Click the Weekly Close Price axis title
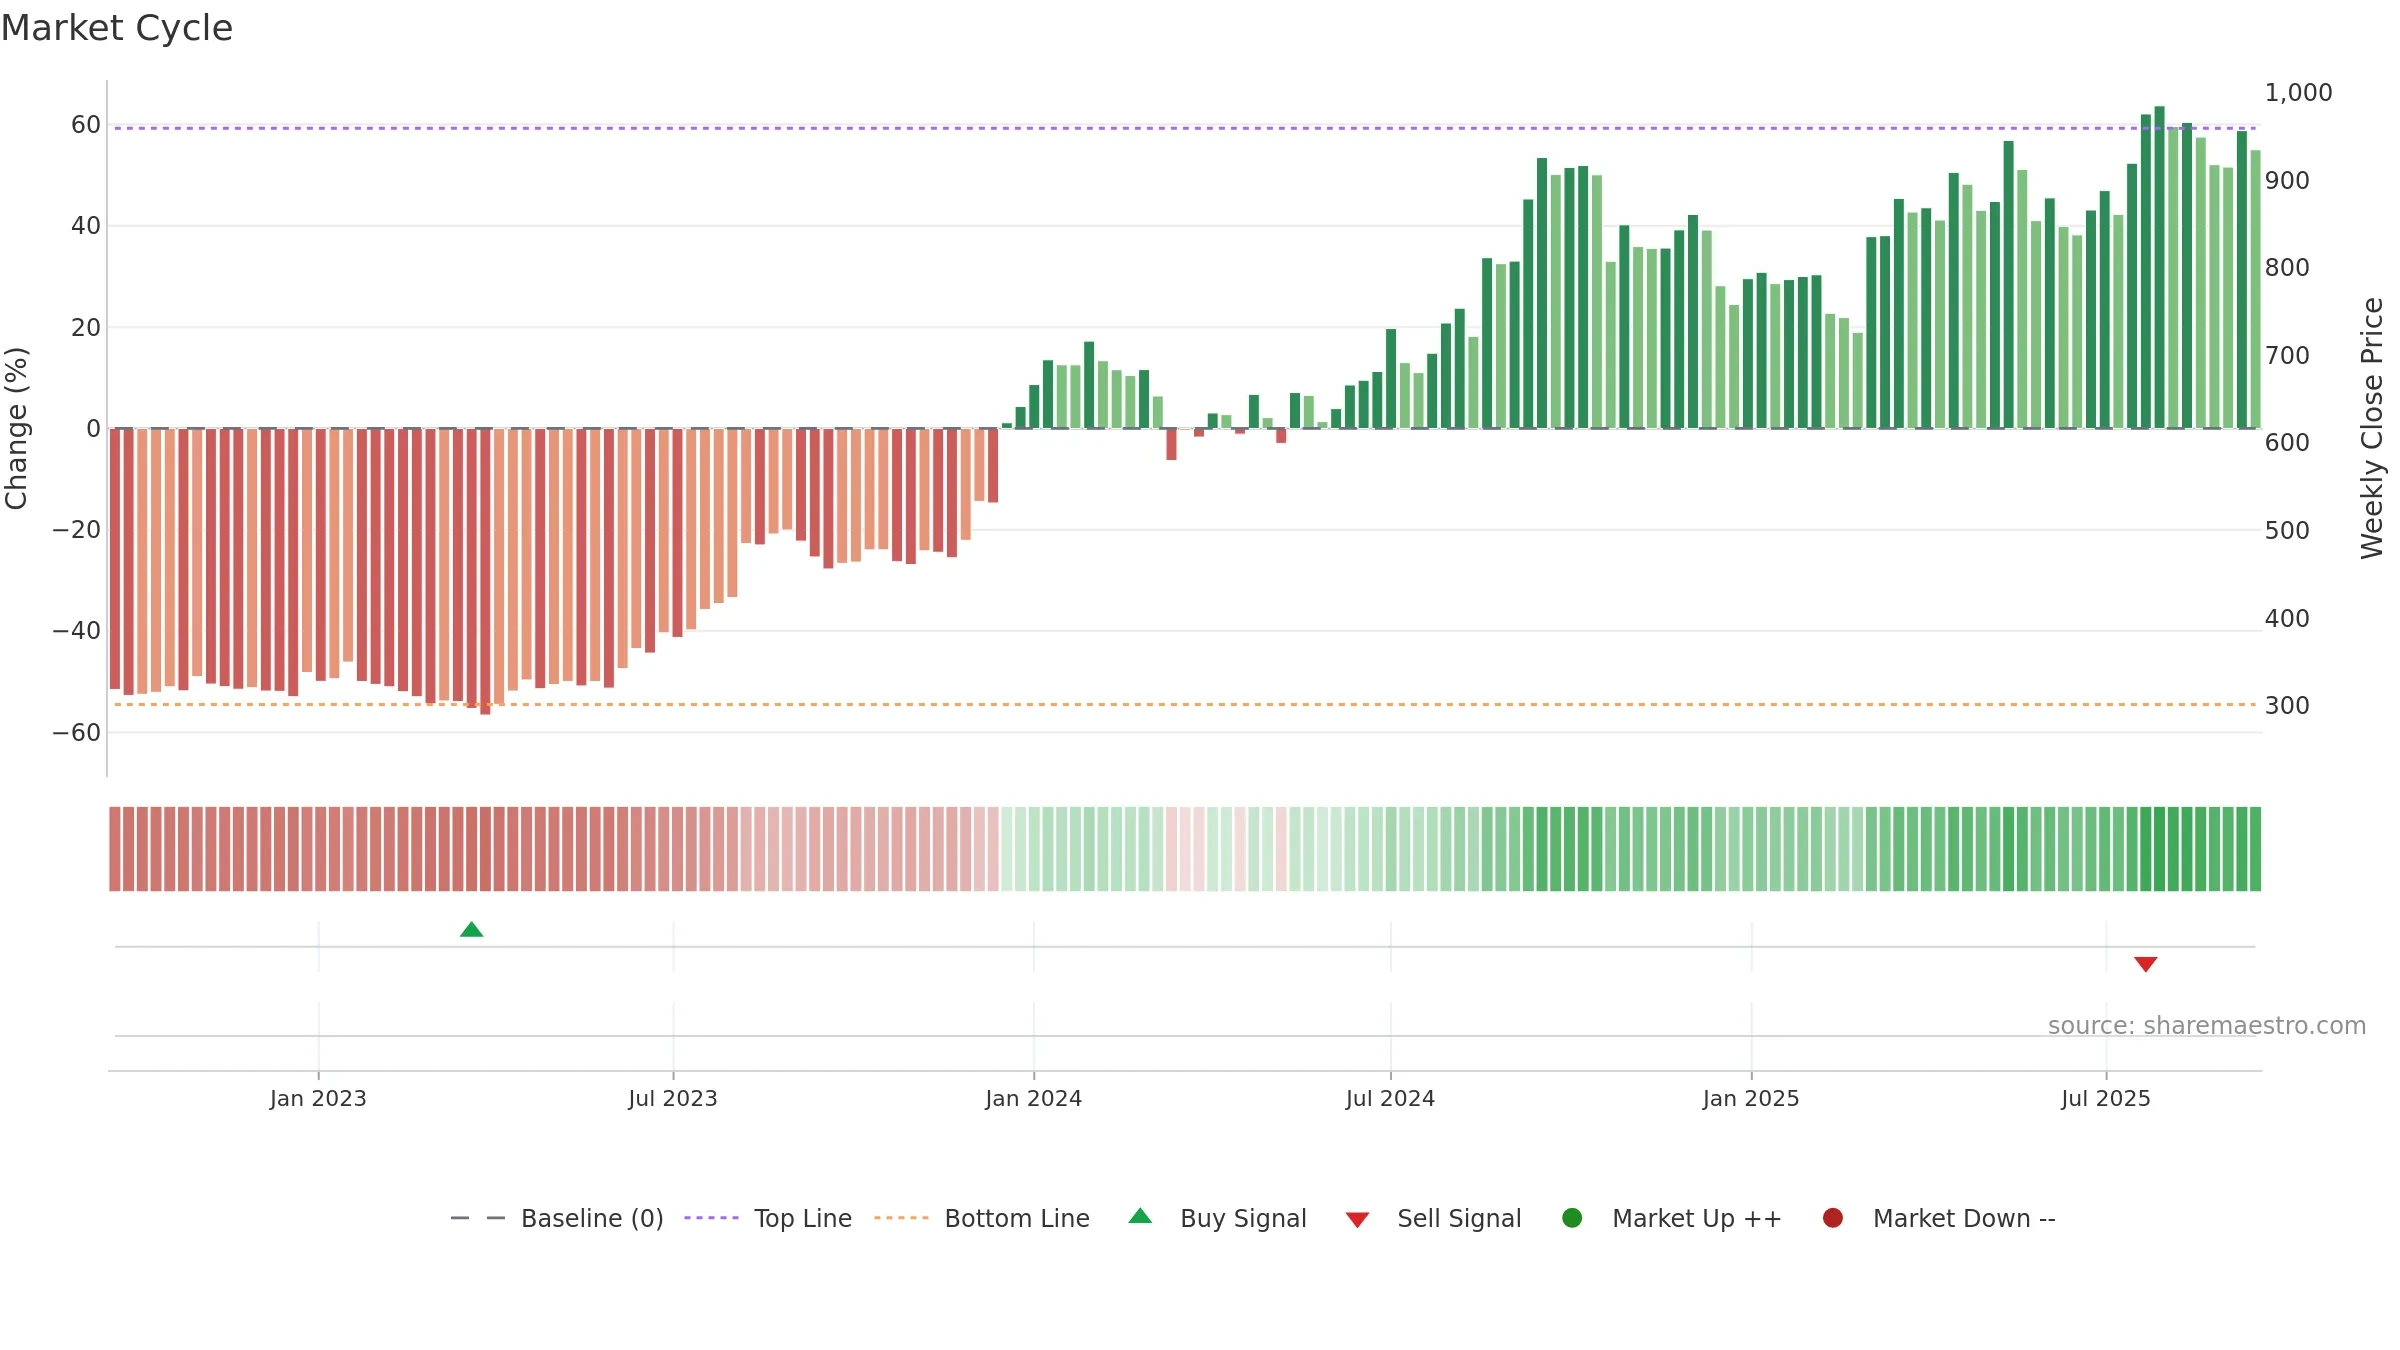 coord(2372,428)
